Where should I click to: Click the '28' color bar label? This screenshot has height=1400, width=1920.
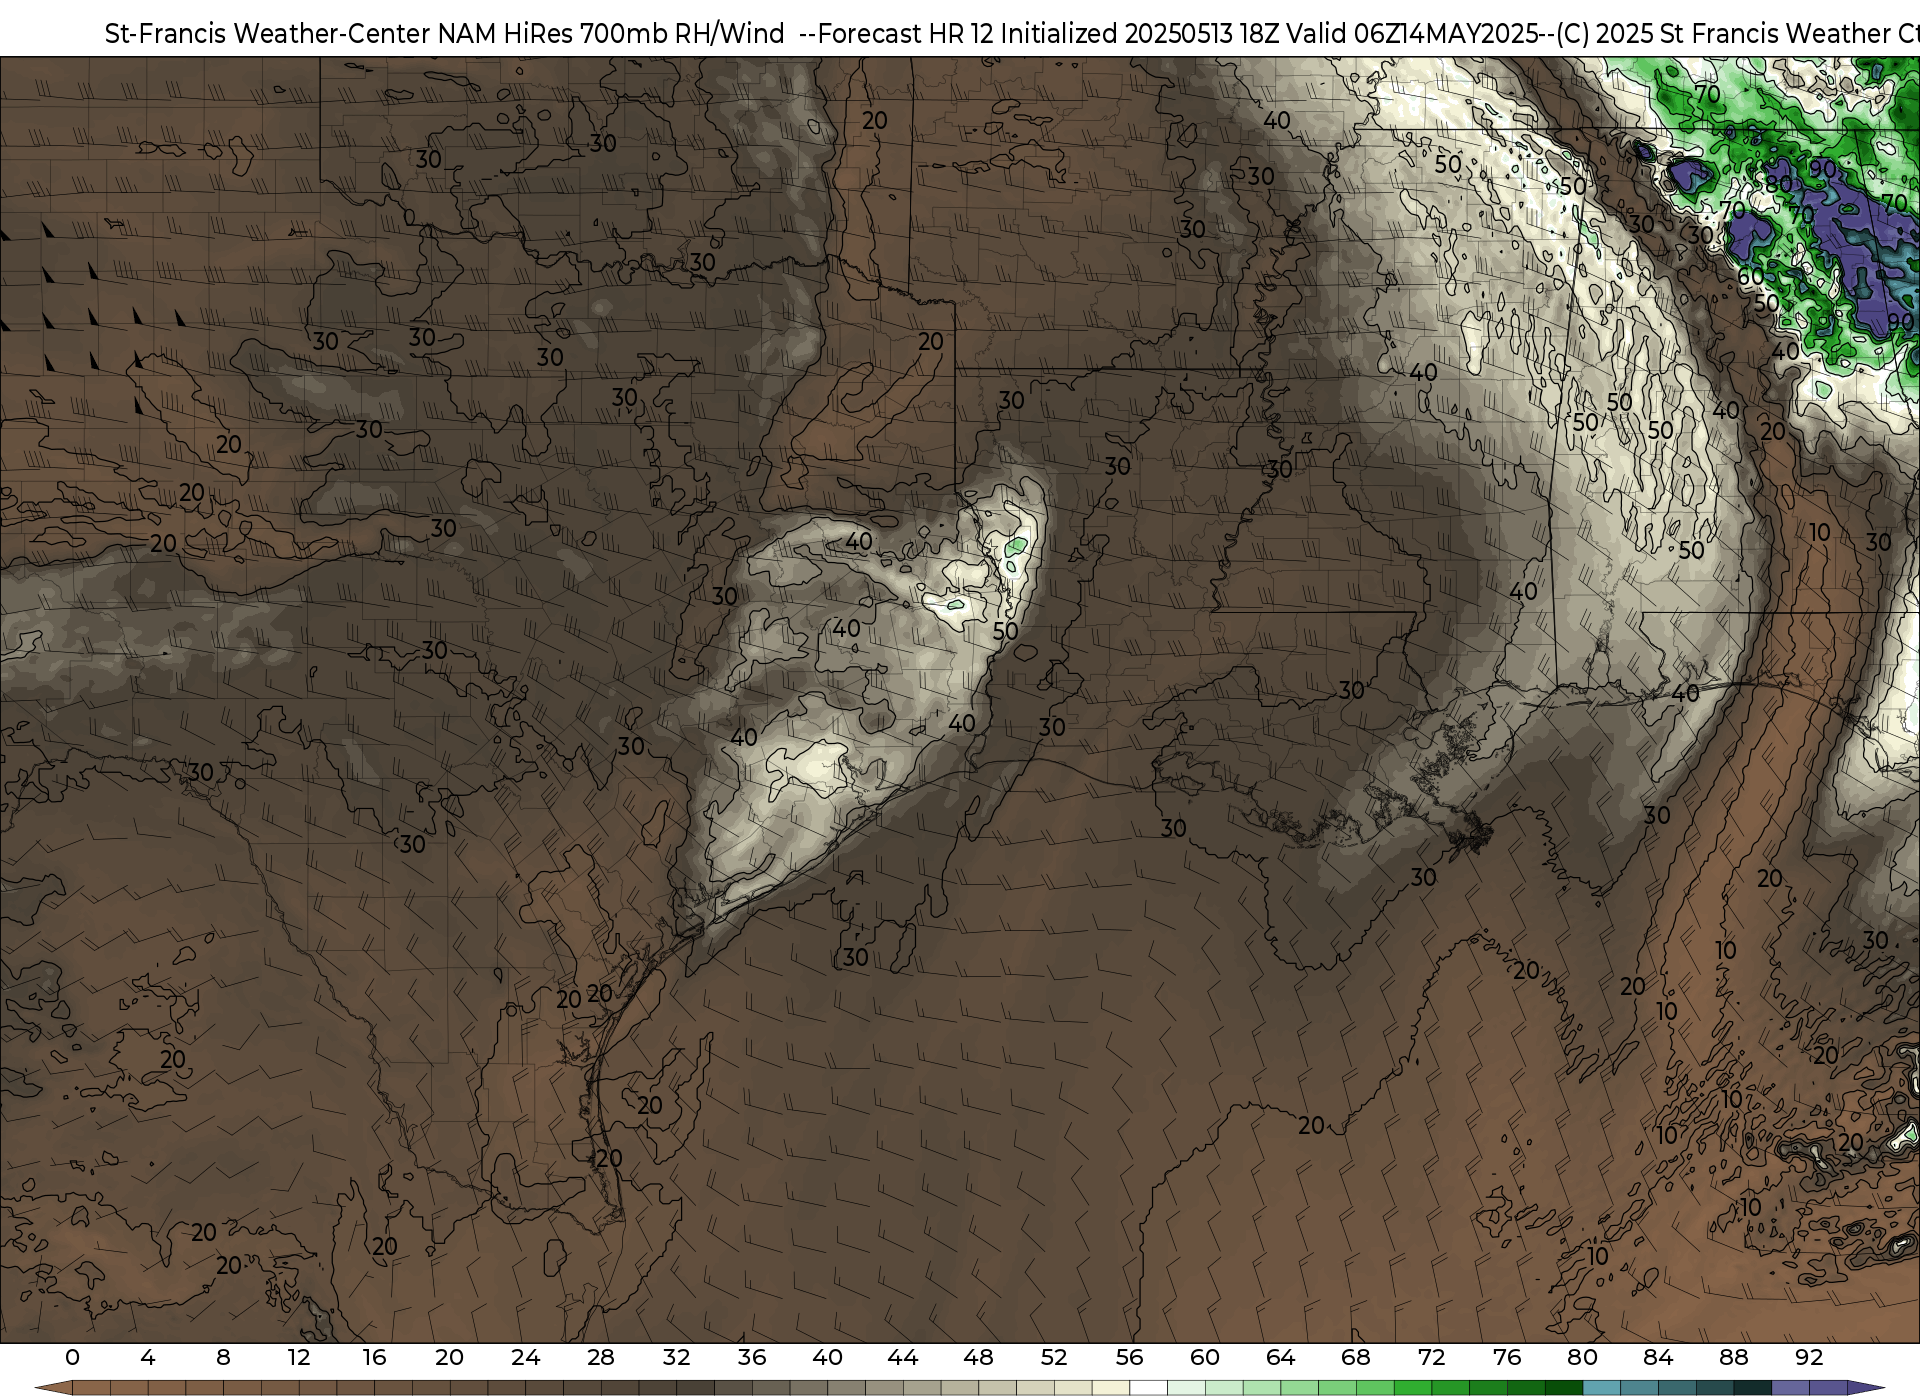coord(601,1358)
